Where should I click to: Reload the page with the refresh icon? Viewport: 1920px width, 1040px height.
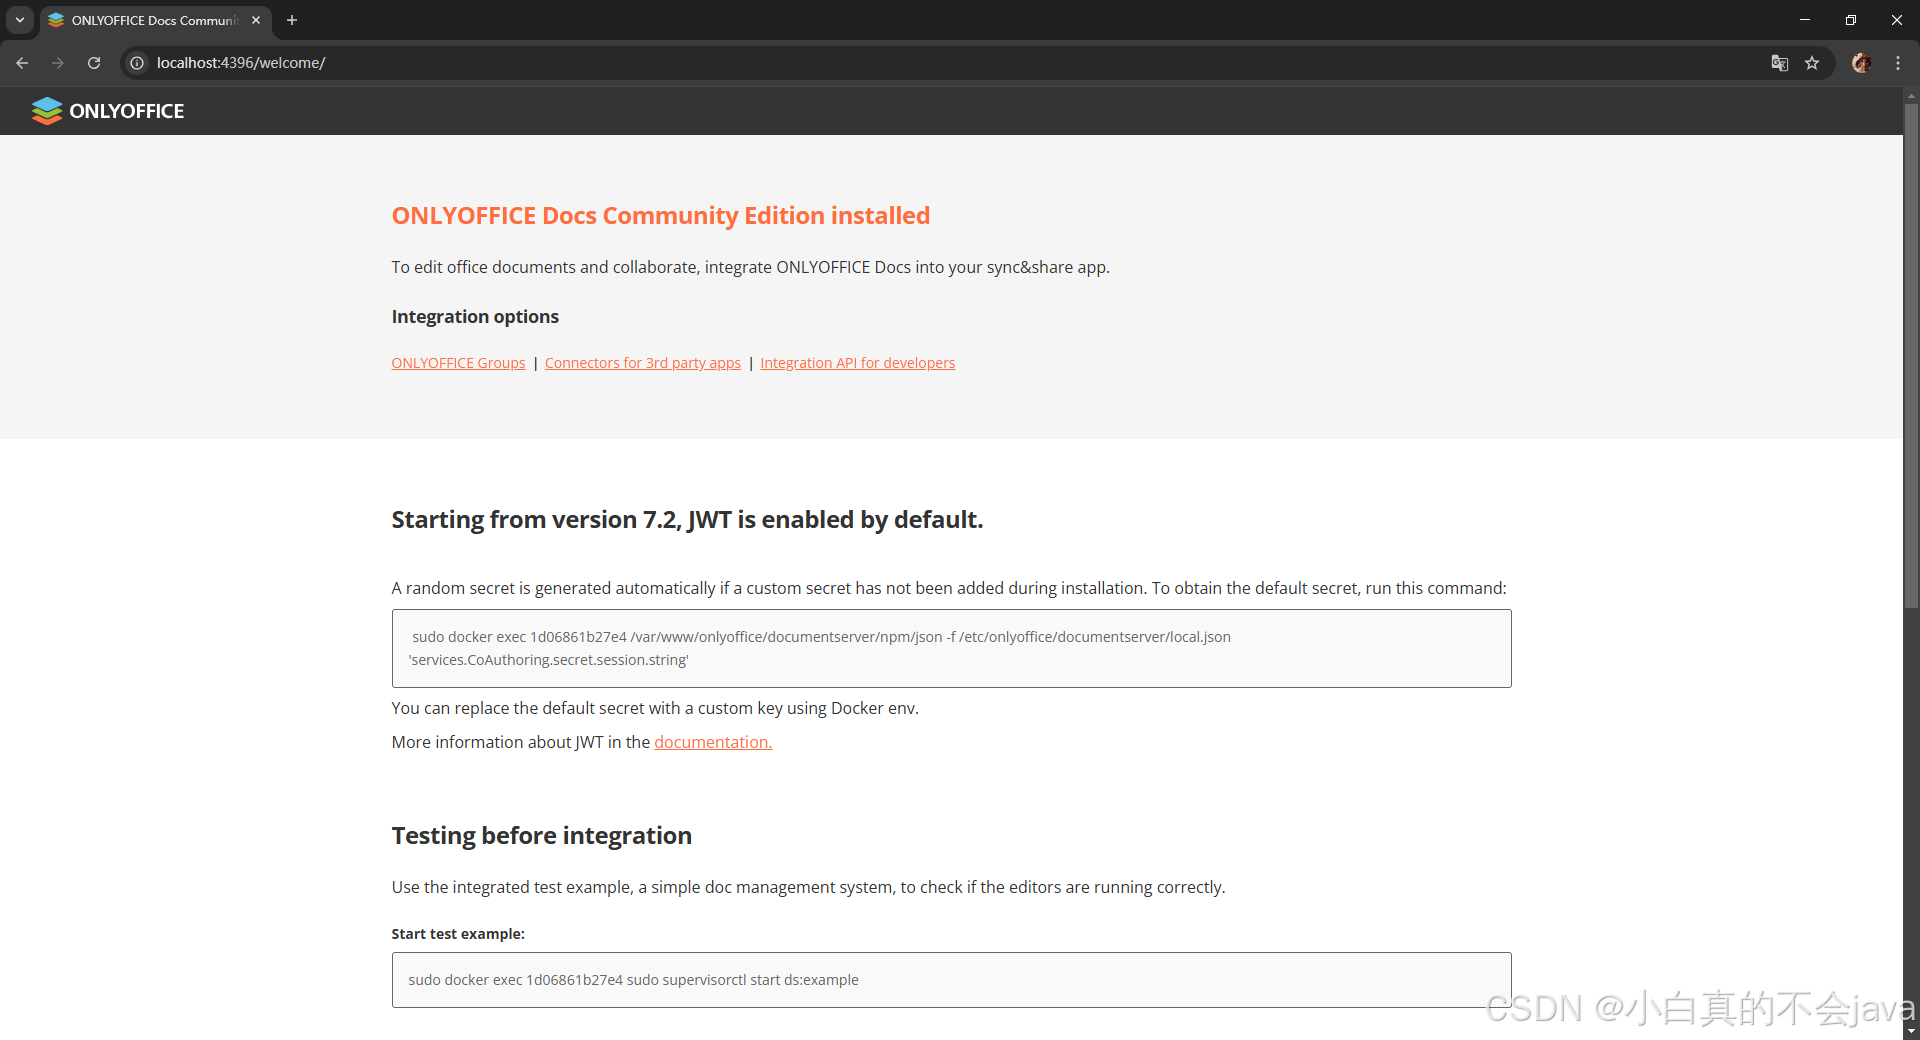94,63
